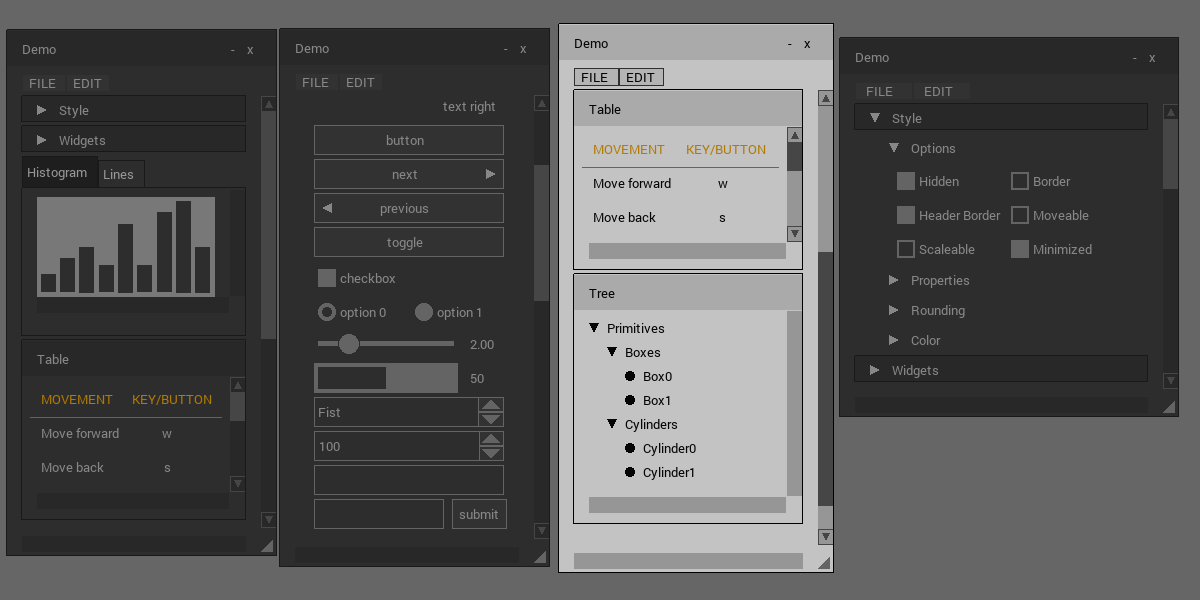Click the slider knob showing 2.00
This screenshot has width=1200, height=600.
pos(349,344)
